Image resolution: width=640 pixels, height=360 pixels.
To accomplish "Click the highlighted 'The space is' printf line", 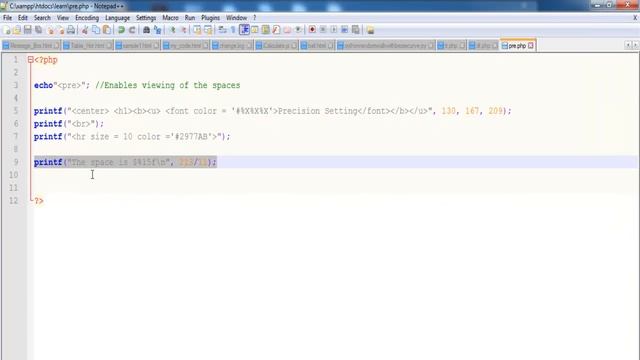I will pyautogui.click(x=125, y=162).
